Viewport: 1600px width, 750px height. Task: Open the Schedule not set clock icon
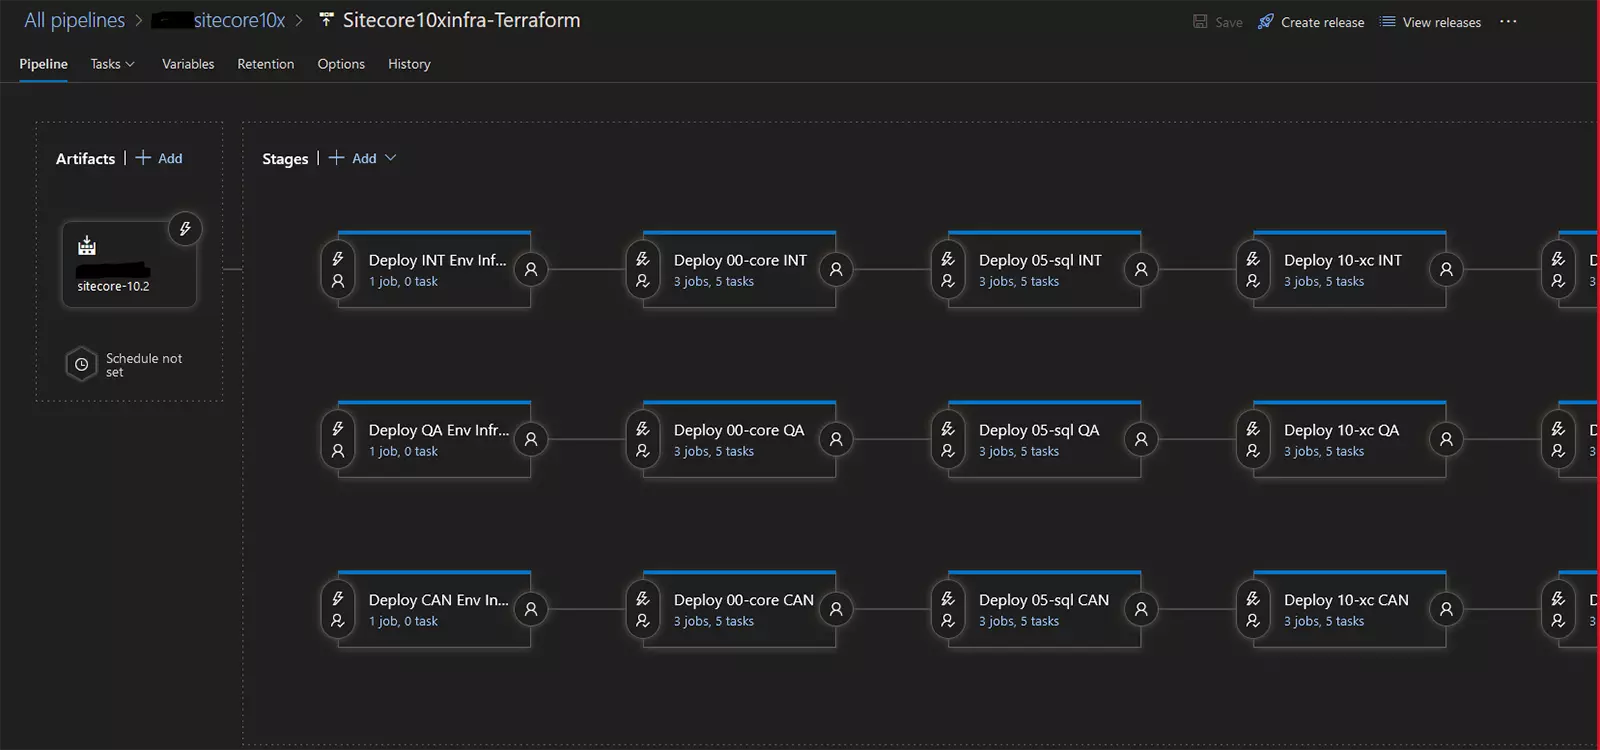point(81,364)
